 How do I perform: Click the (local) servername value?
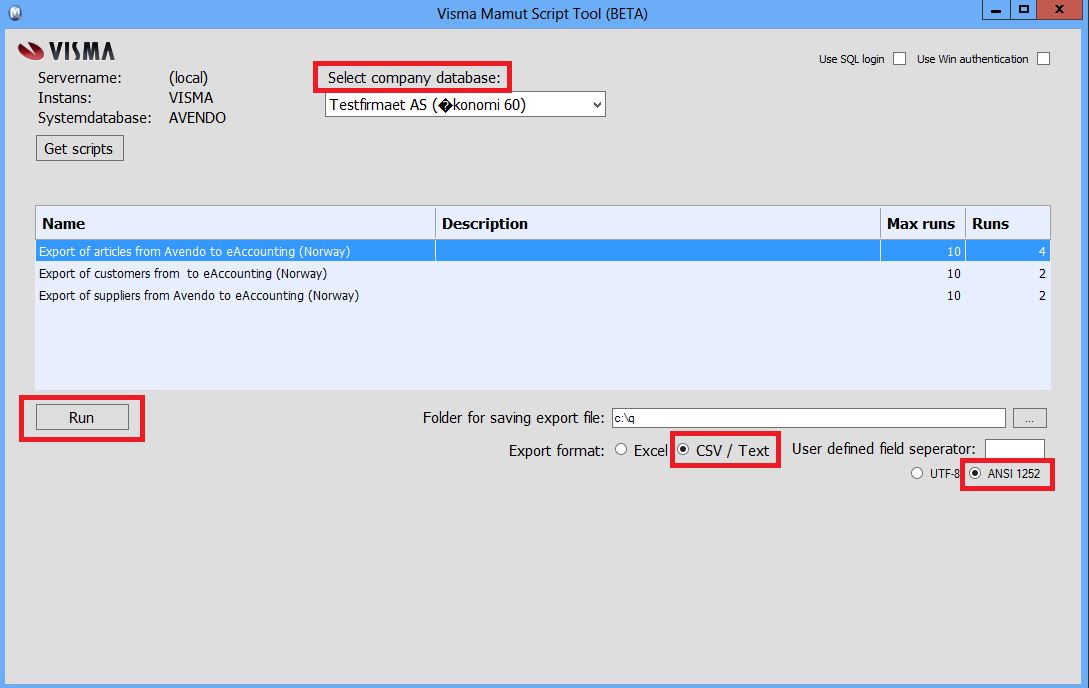point(188,78)
